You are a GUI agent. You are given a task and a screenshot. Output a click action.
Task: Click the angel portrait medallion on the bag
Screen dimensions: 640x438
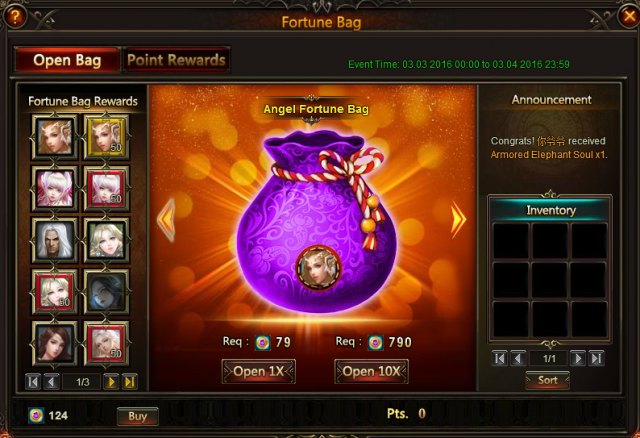tap(318, 268)
